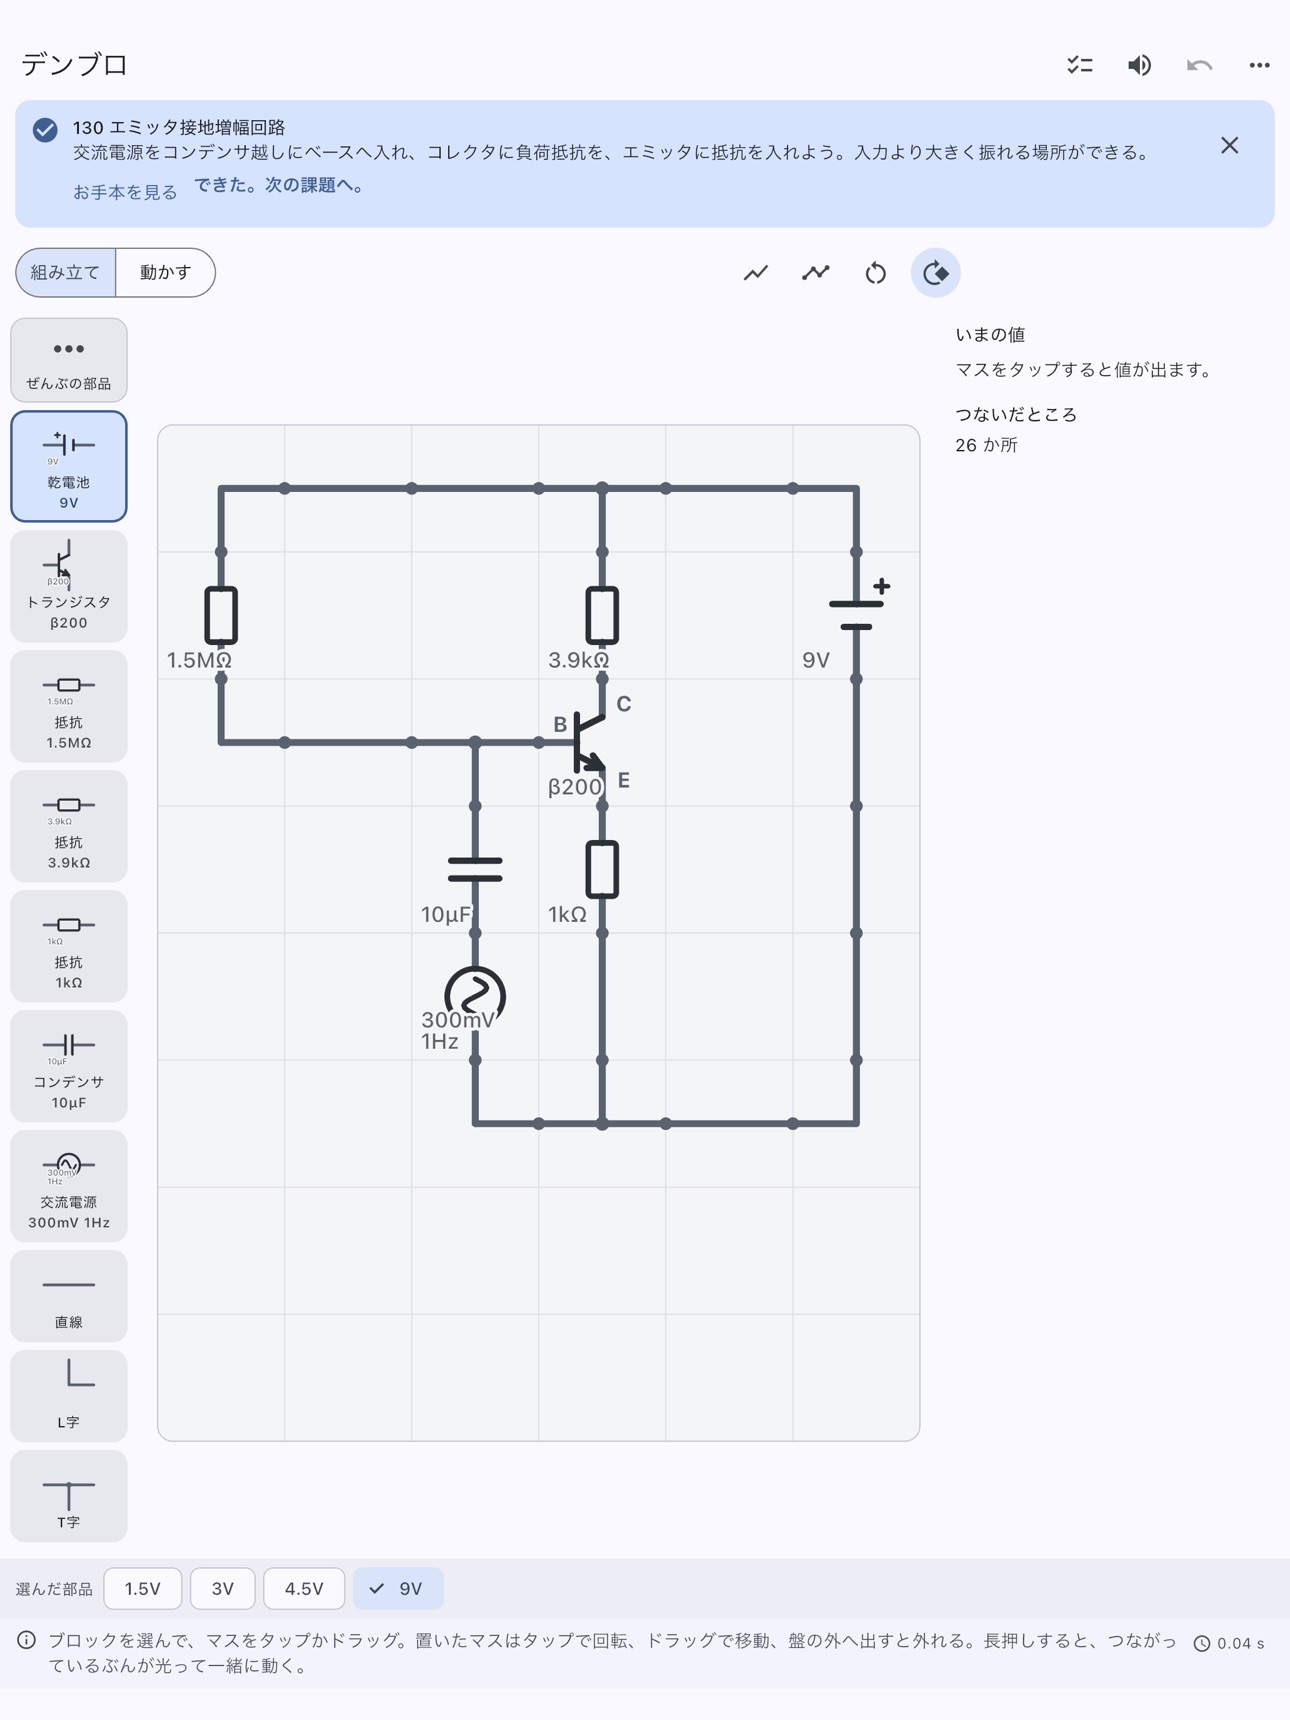Select 抵抗 3.9kΩ part

tap(69, 826)
